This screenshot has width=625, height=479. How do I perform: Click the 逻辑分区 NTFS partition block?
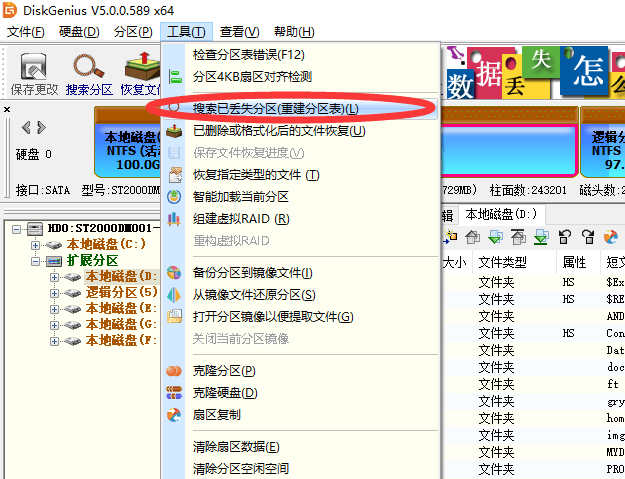(x=603, y=143)
